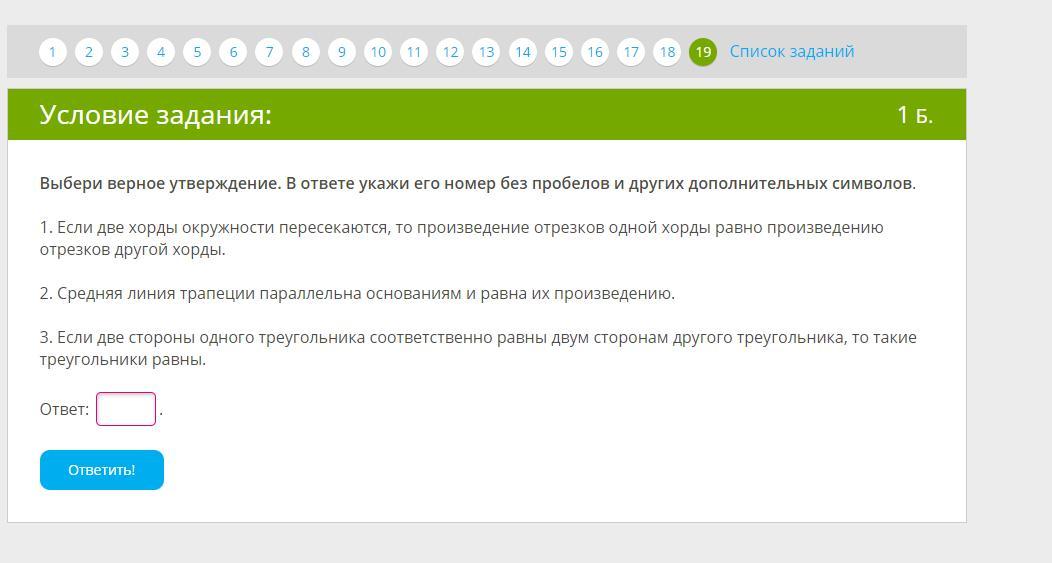This screenshot has width=1052, height=563.
Task: Click the bold instruction Выбери верное утверждение
Action: [478, 183]
